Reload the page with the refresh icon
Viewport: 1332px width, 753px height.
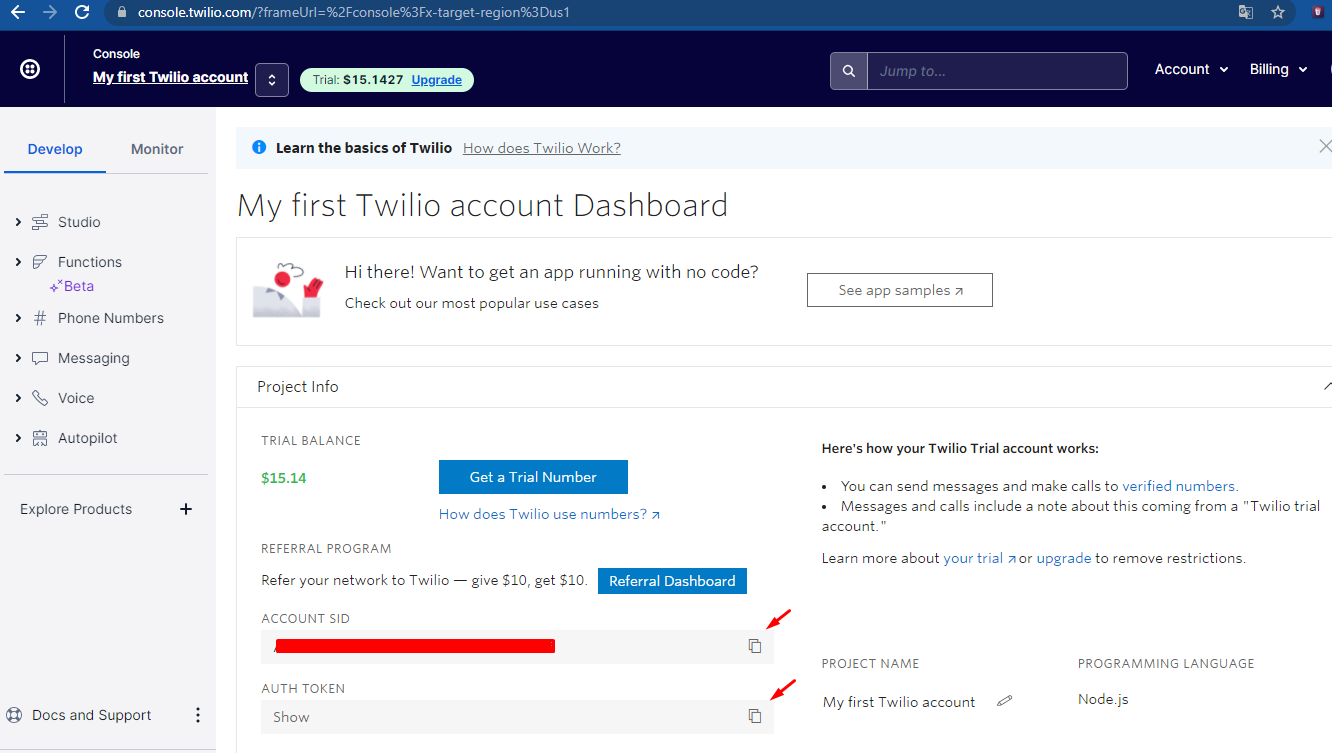coord(82,12)
